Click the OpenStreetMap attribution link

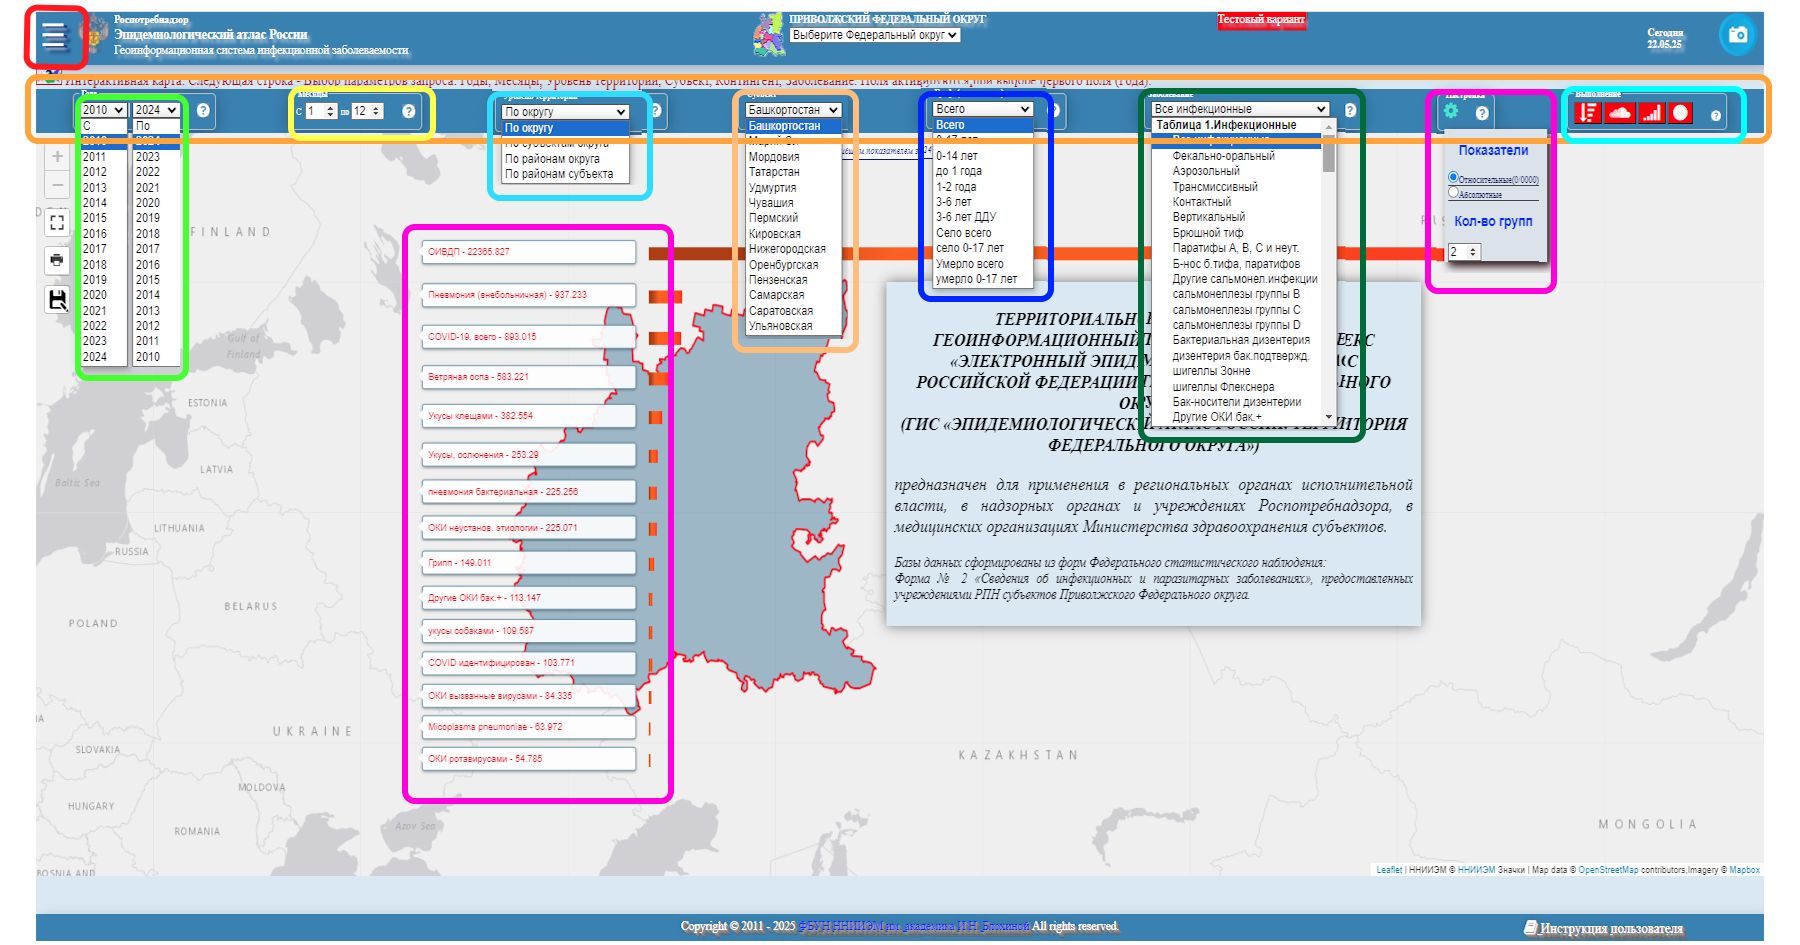[x=1608, y=870]
